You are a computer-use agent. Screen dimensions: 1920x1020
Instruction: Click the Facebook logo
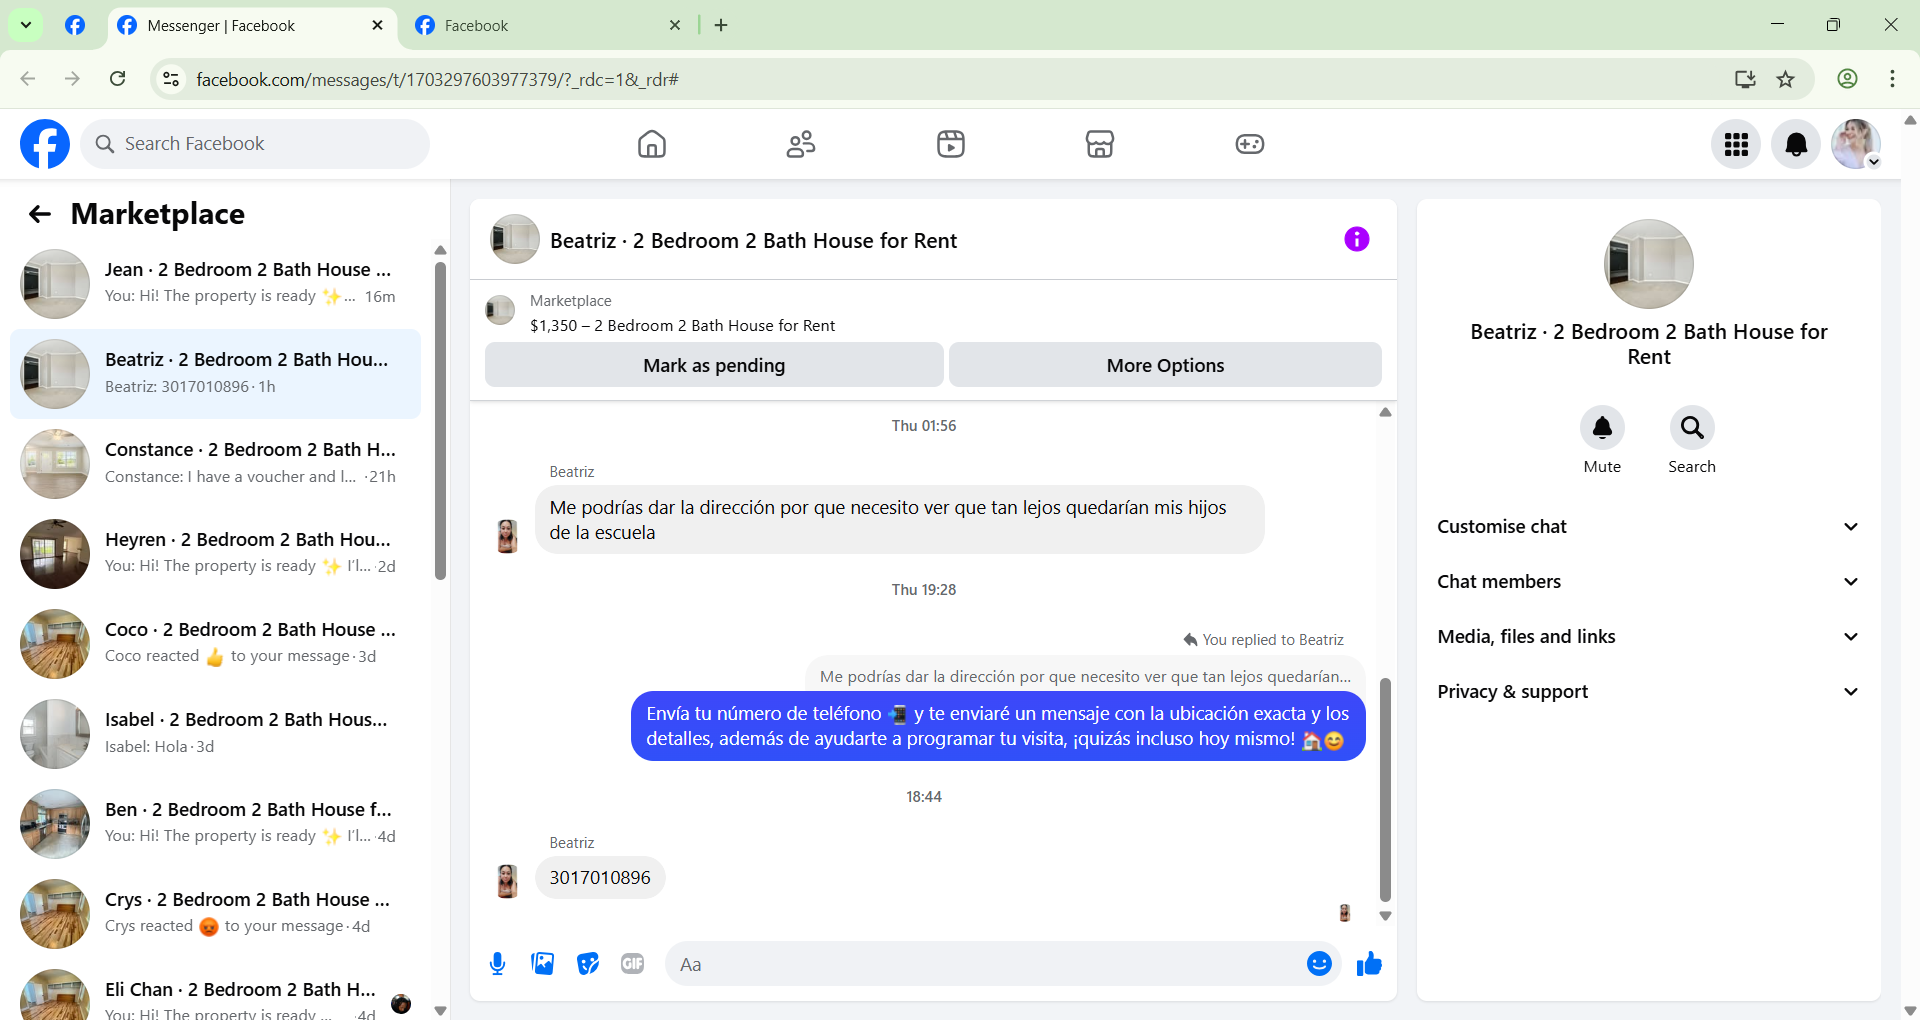pos(45,144)
